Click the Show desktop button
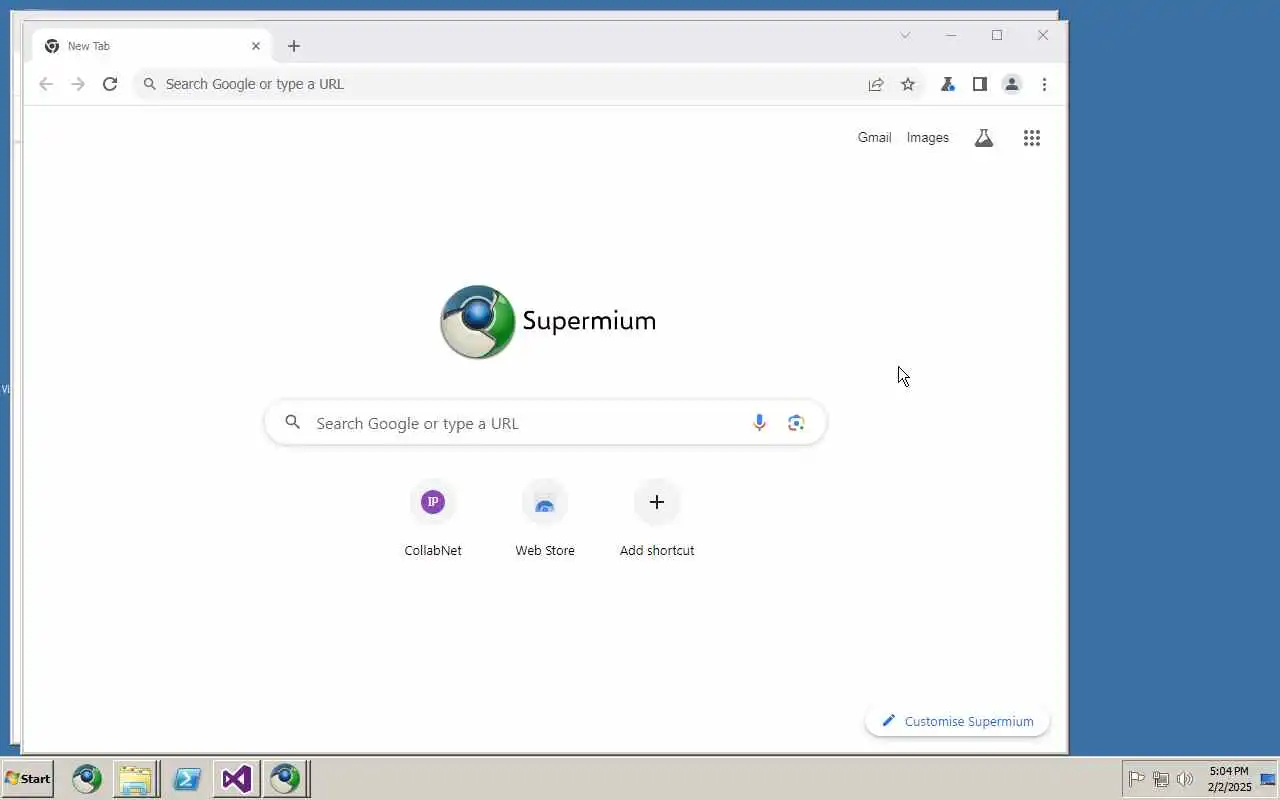Viewport: 1280px width, 800px height. pyautogui.click(x=1269, y=779)
